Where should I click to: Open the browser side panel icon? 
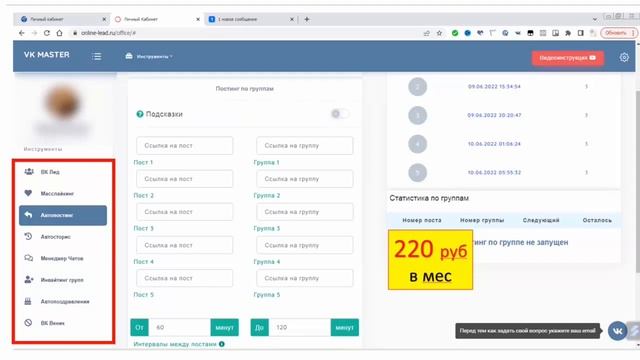click(580, 33)
